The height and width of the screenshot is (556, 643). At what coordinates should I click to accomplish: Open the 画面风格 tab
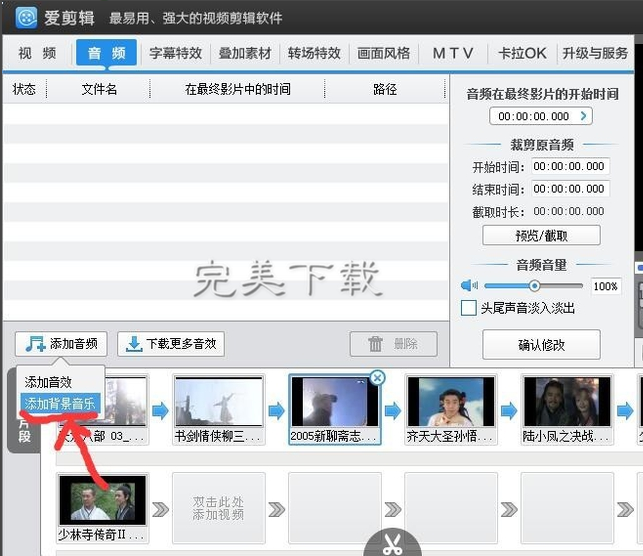(x=383, y=53)
